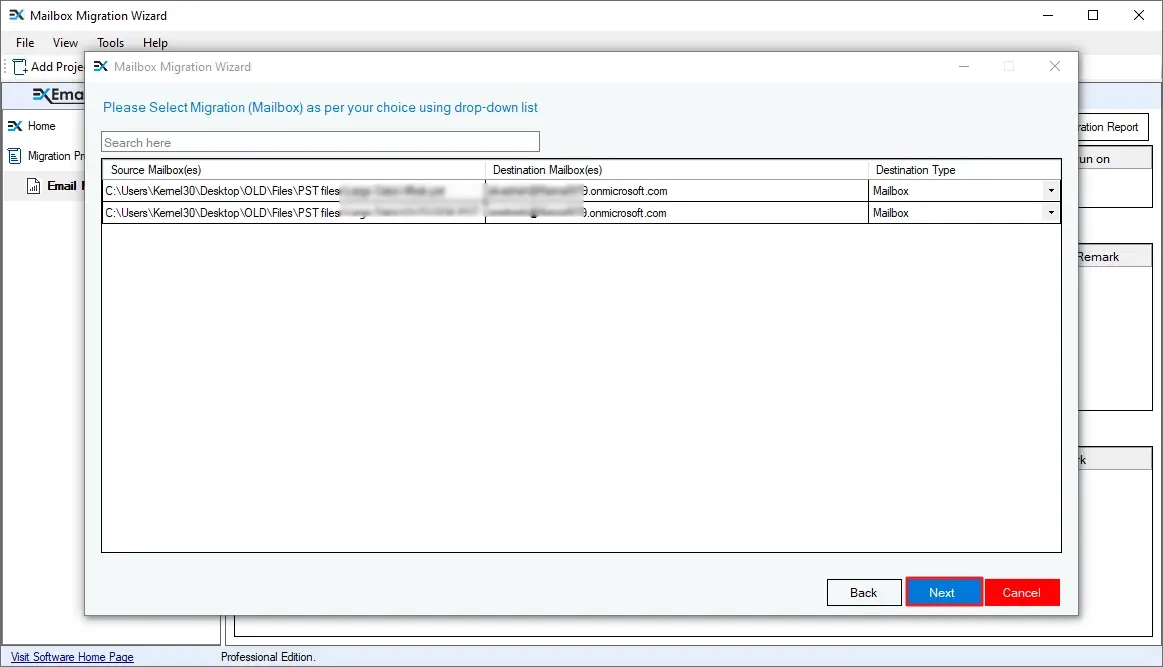This screenshot has width=1163, height=667.
Task: Go back using the Back button
Action: (863, 593)
